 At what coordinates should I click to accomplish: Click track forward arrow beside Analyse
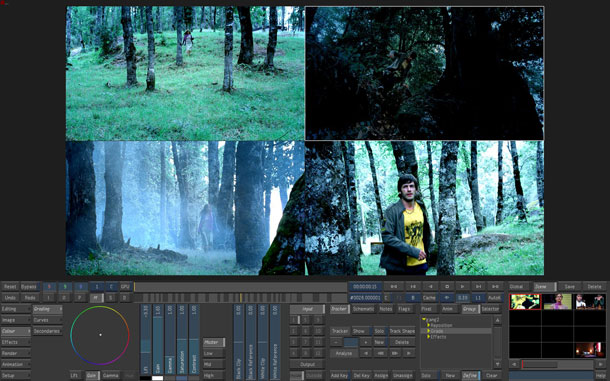[x=409, y=353]
